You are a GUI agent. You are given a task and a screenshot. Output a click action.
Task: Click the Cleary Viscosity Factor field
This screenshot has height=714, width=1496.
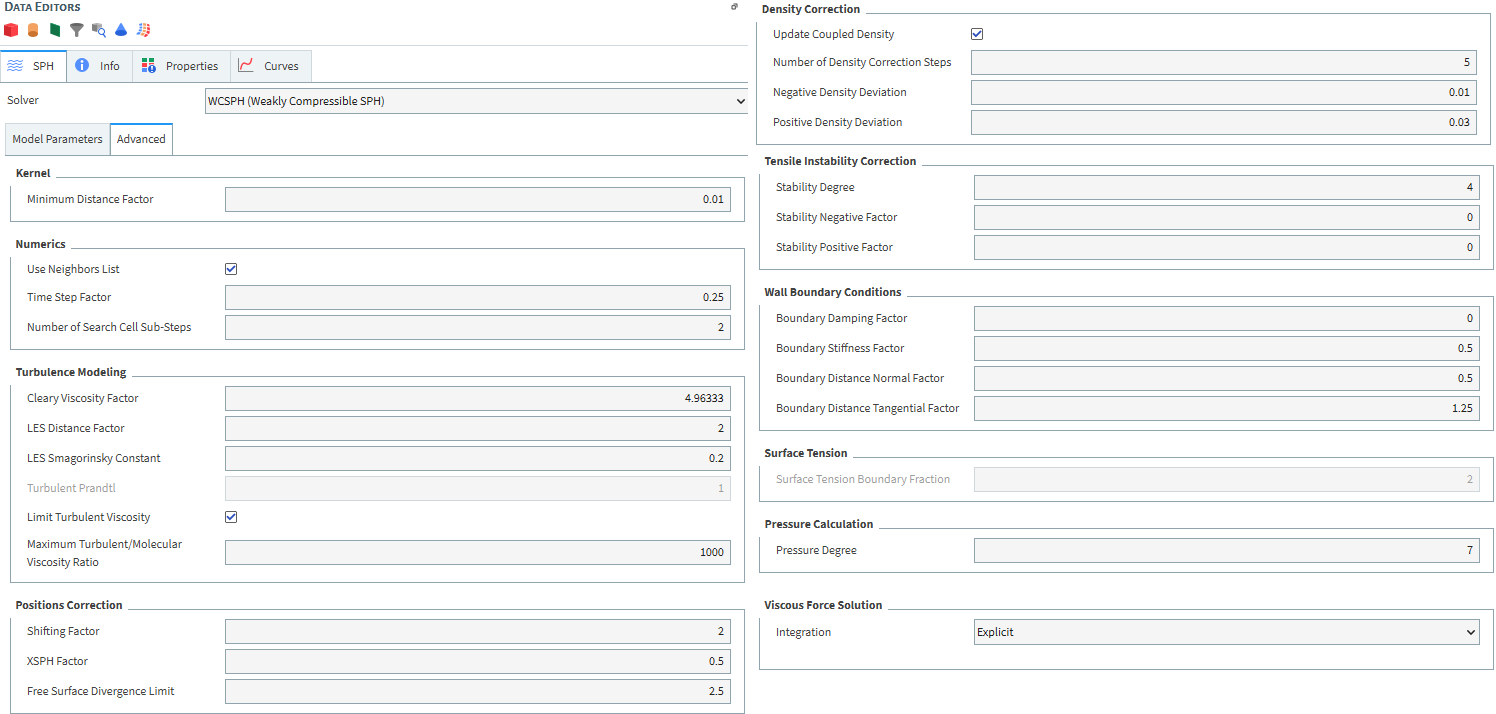click(x=478, y=398)
